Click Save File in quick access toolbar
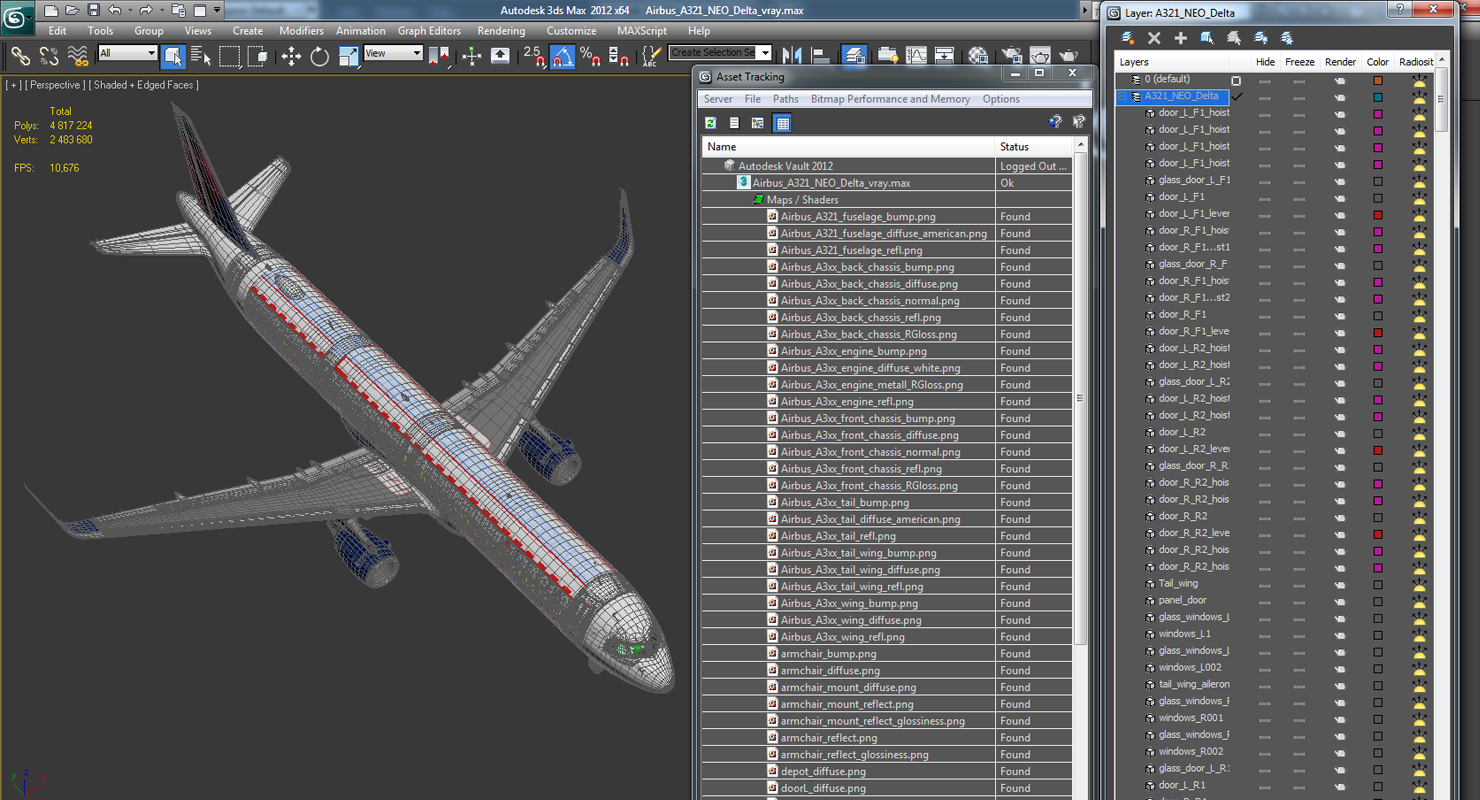 [x=93, y=10]
